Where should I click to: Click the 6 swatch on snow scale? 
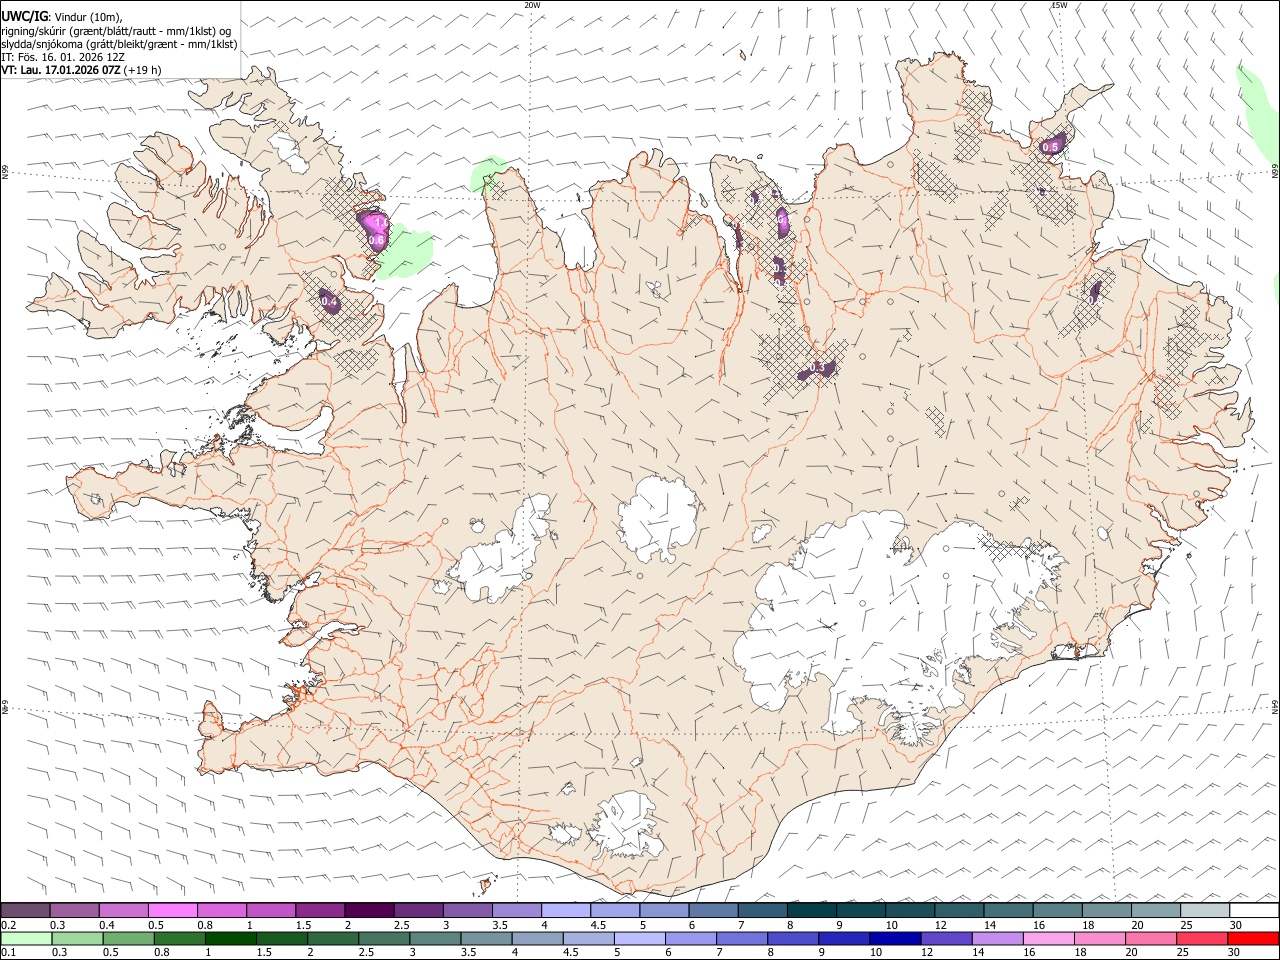pos(713,910)
